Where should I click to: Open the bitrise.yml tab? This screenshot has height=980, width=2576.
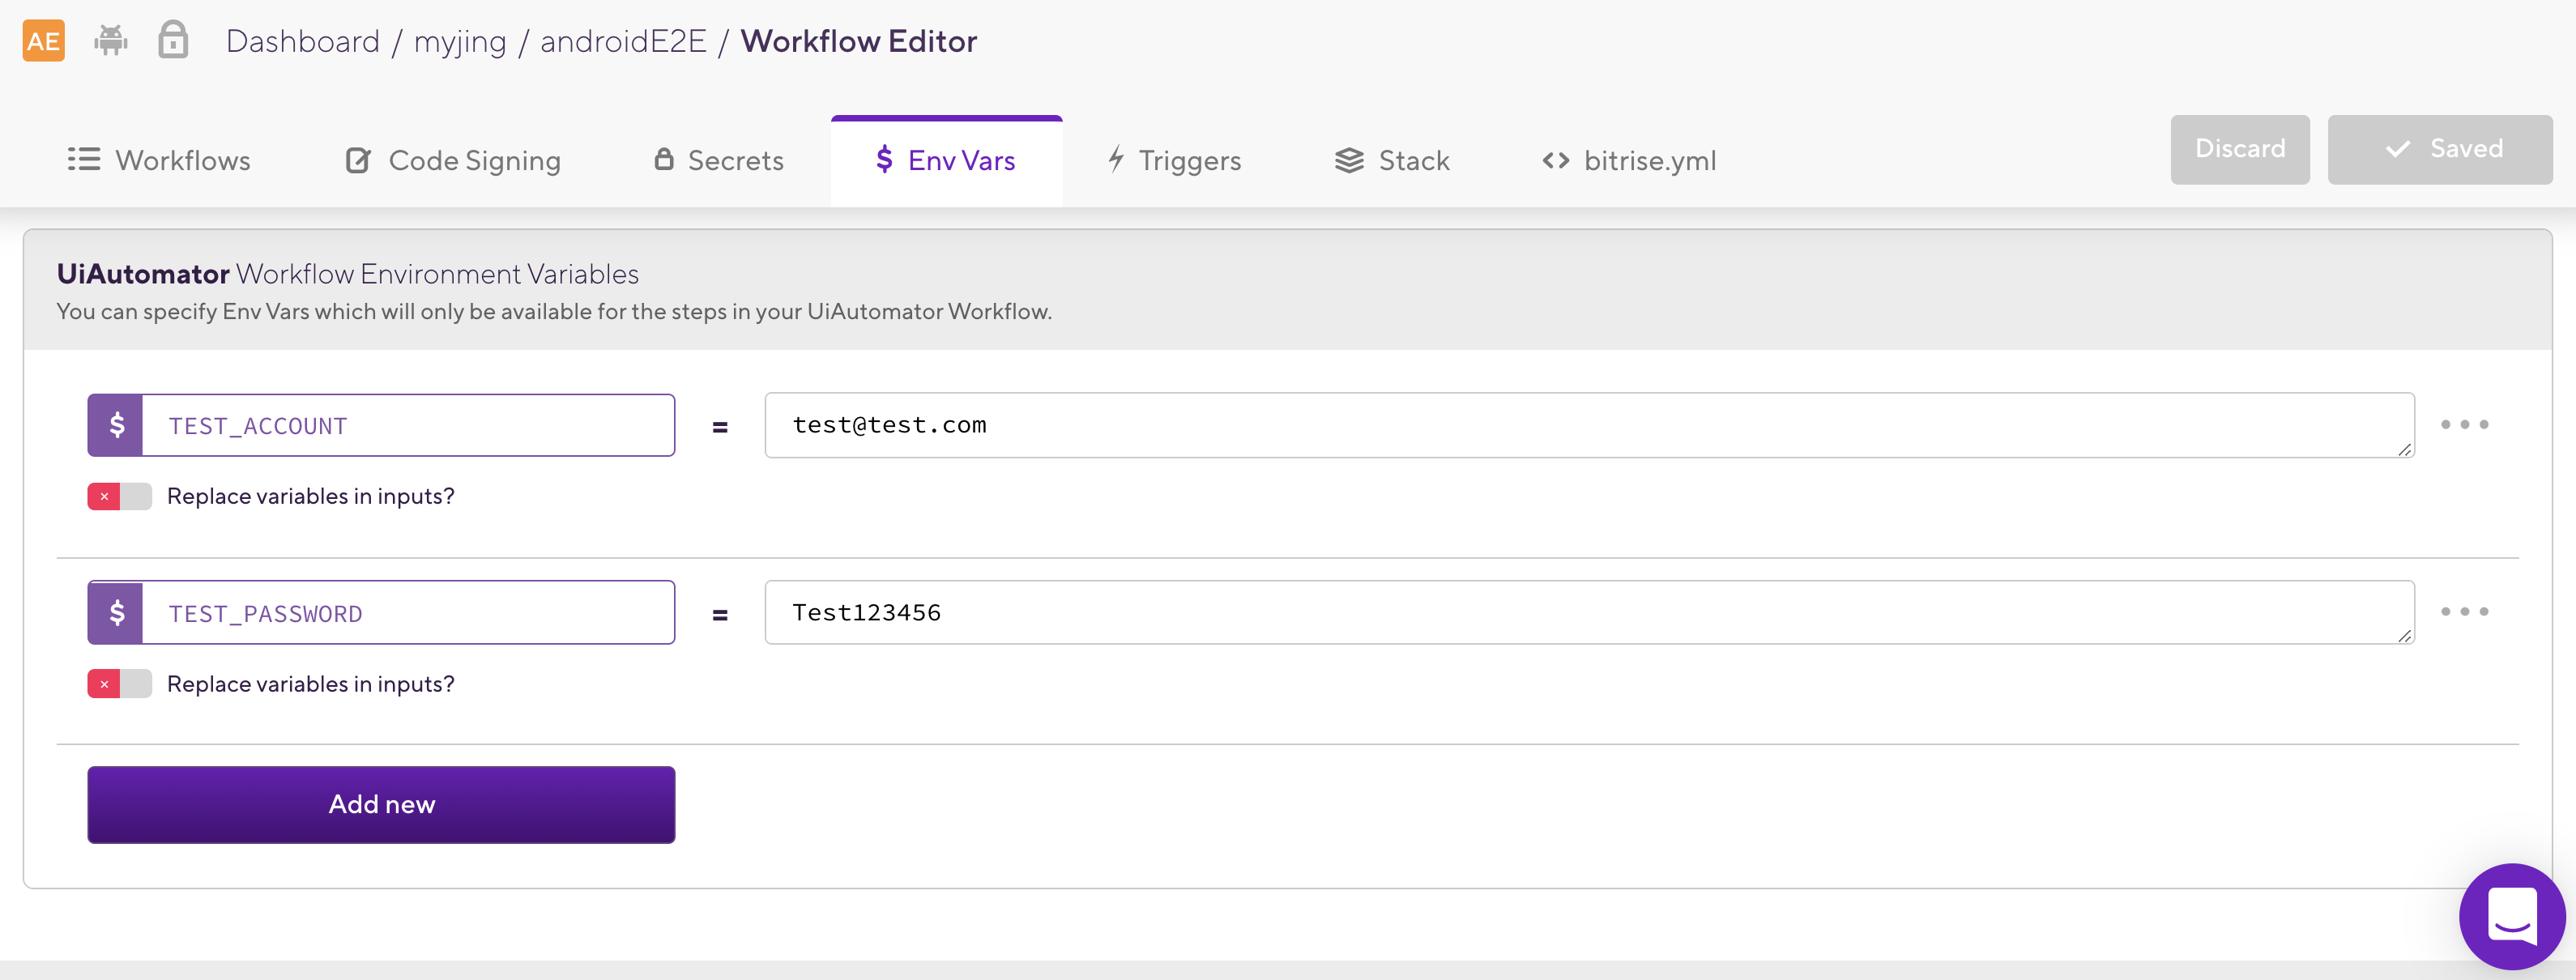(1629, 161)
